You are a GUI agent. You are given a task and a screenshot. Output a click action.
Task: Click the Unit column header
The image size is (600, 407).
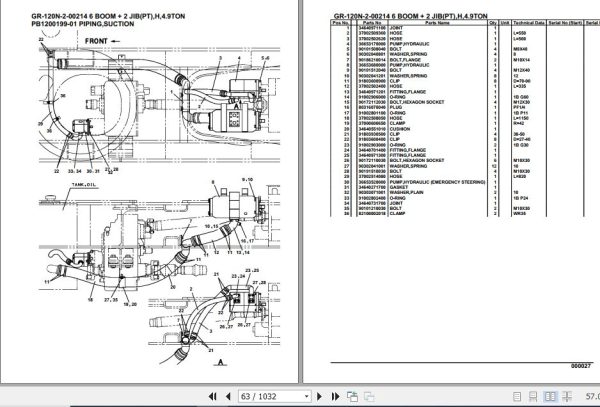(505, 23)
